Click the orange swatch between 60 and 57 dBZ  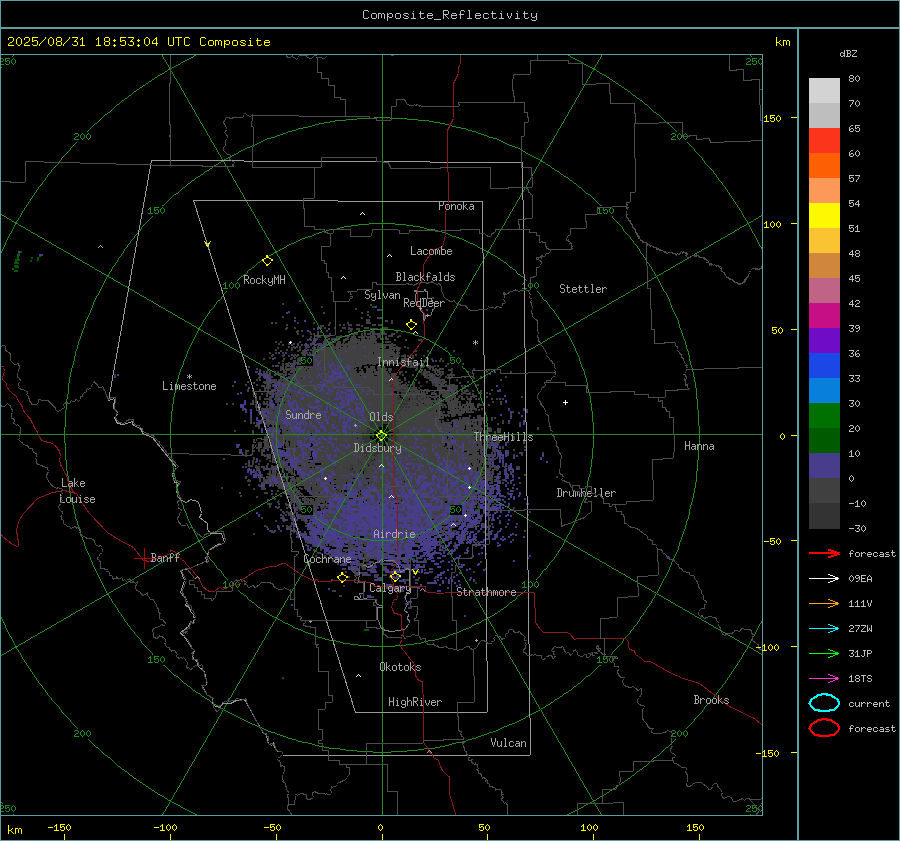tap(824, 165)
